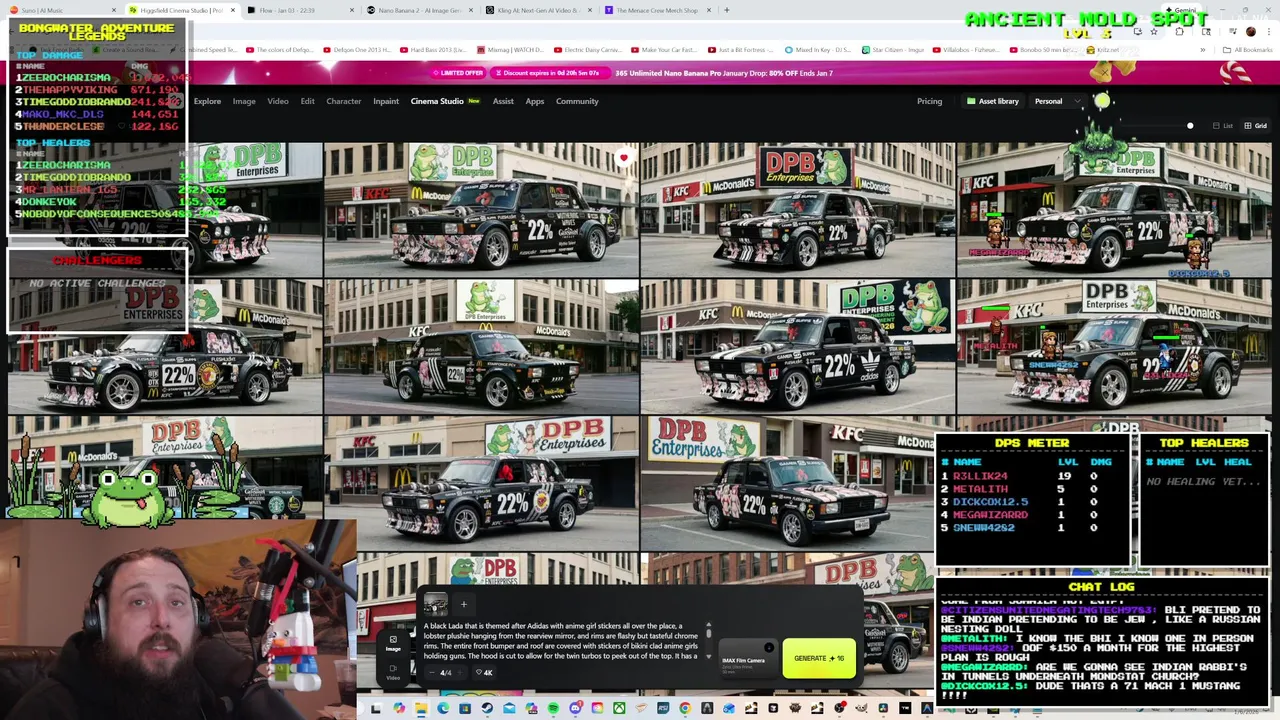Screen dimensions: 1280x720
Task: Click the GENERATE button
Action: click(819, 658)
